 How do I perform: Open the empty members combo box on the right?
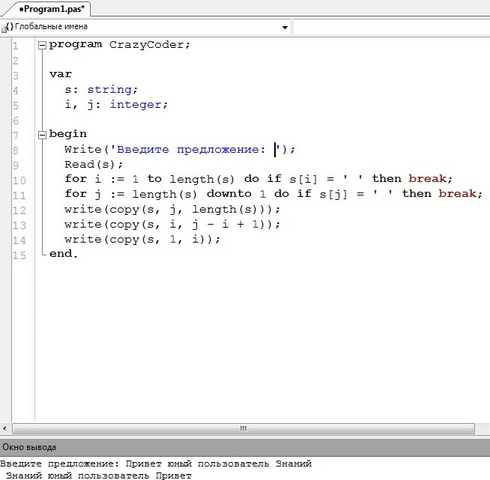(x=391, y=27)
